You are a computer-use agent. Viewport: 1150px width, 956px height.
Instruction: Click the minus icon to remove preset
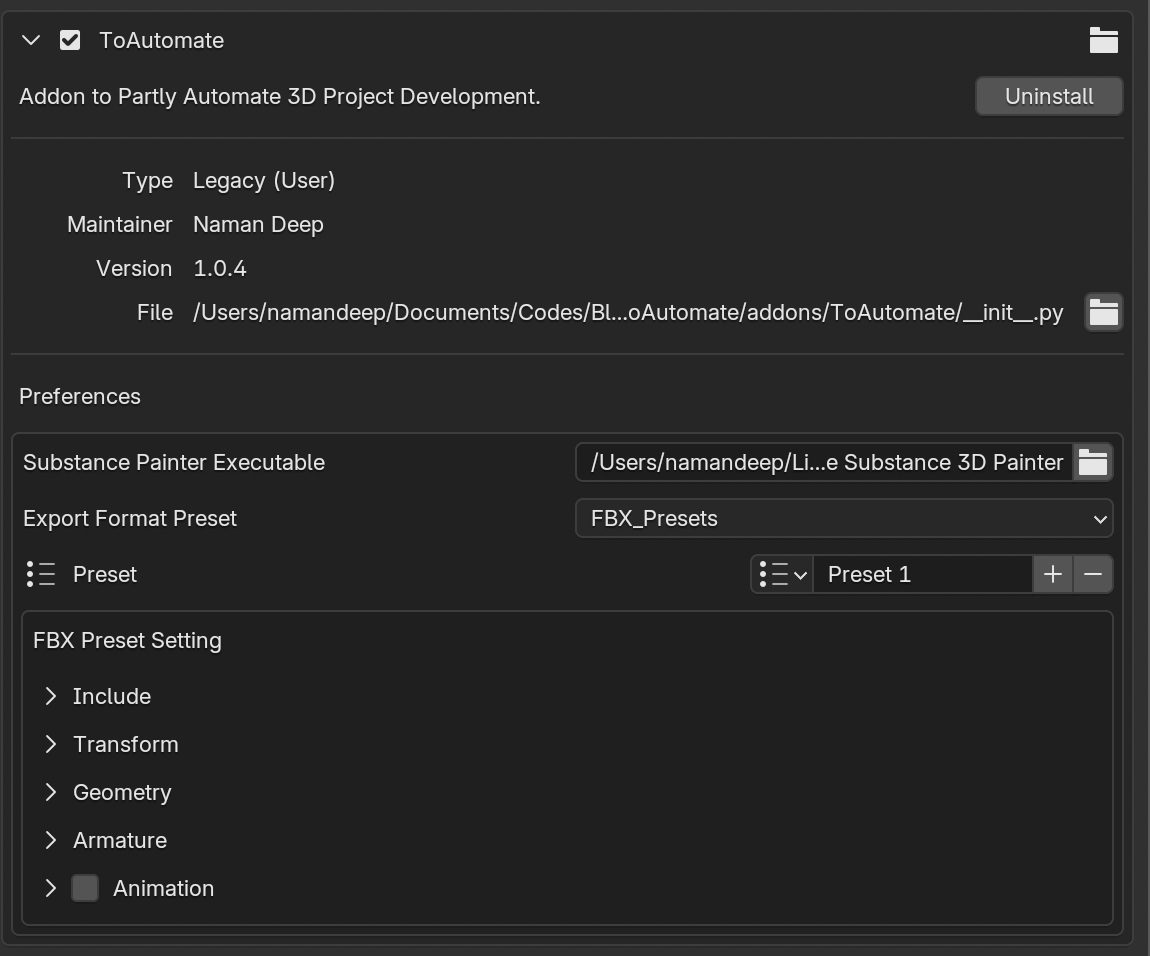(1092, 574)
